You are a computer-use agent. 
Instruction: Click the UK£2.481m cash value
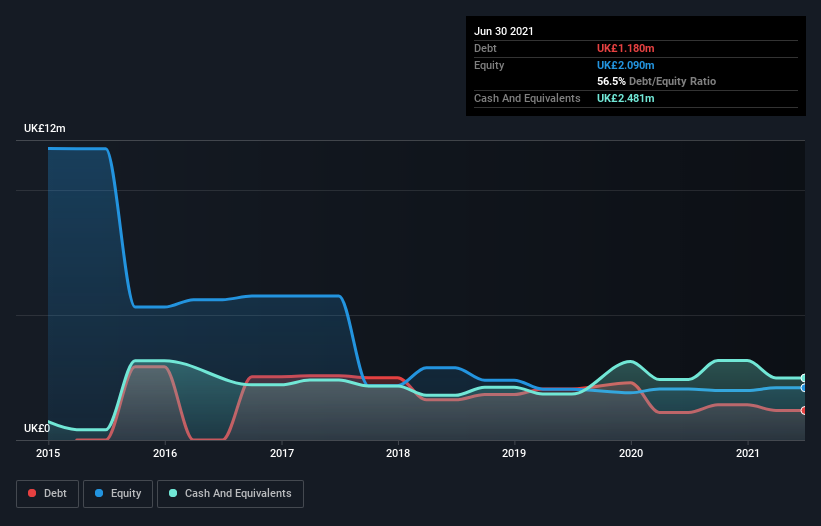tap(626, 98)
